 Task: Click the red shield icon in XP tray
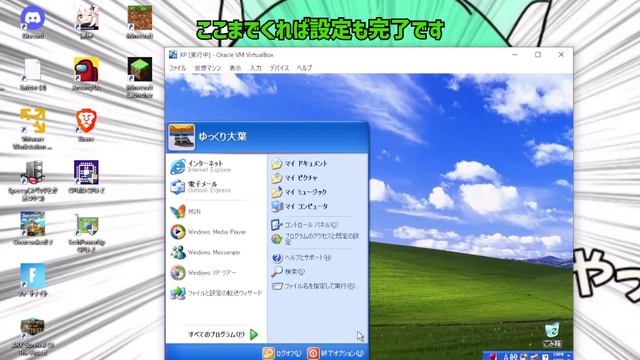pyautogui.click(x=493, y=357)
